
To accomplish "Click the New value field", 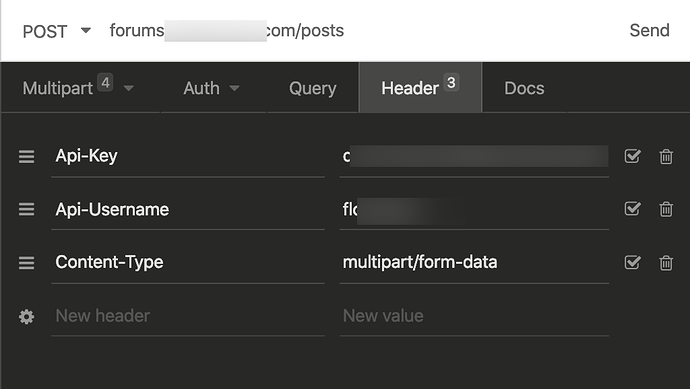I will (474, 316).
